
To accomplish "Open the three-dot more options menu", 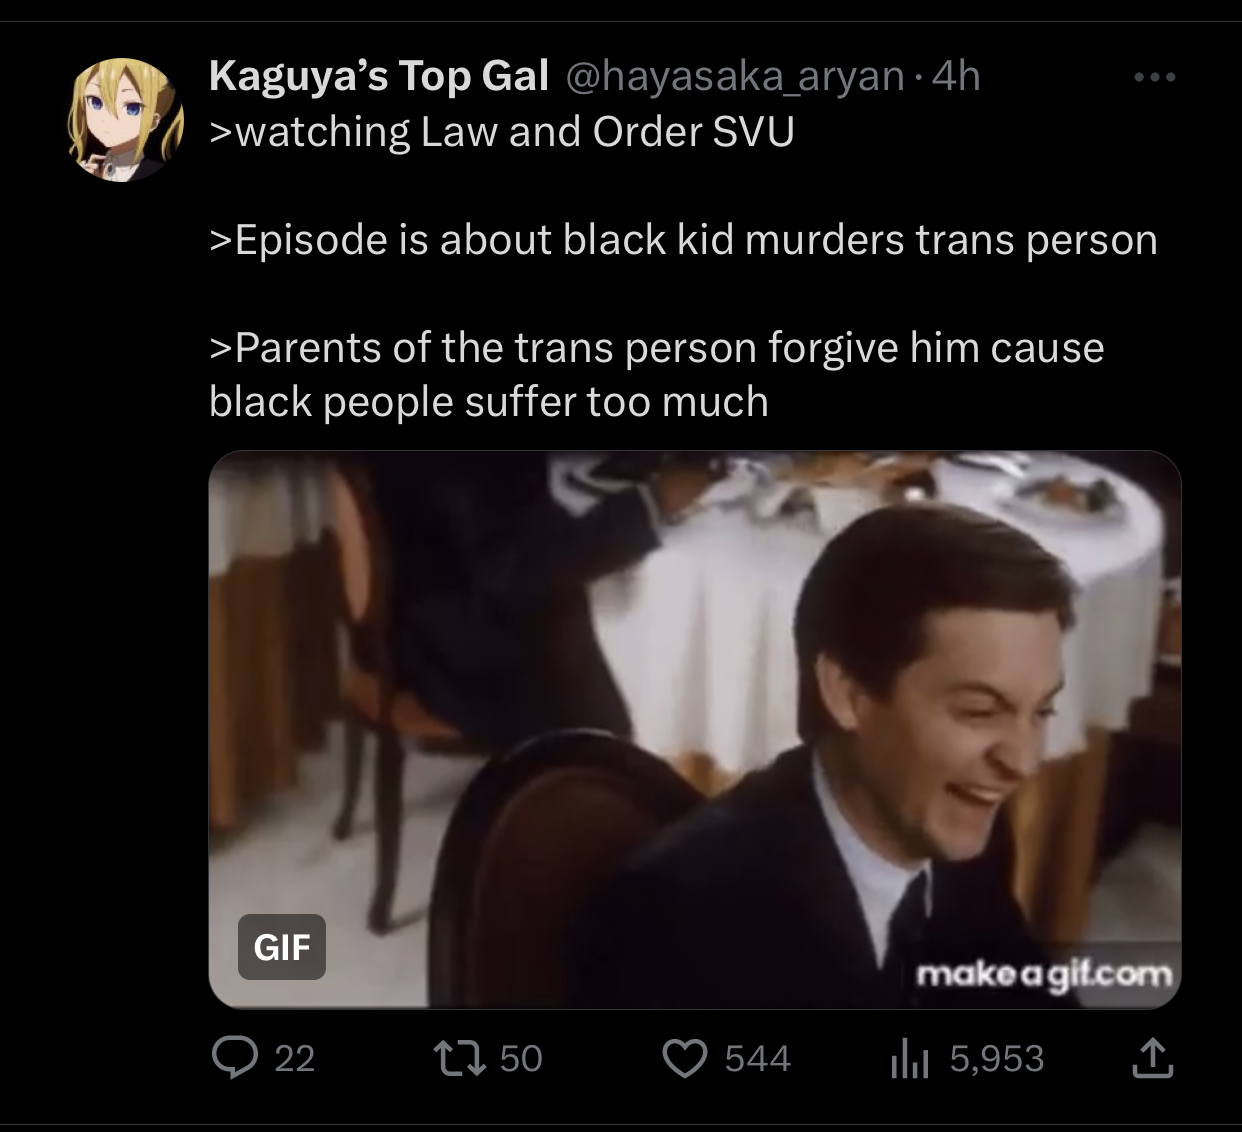I will coord(1154,77).
